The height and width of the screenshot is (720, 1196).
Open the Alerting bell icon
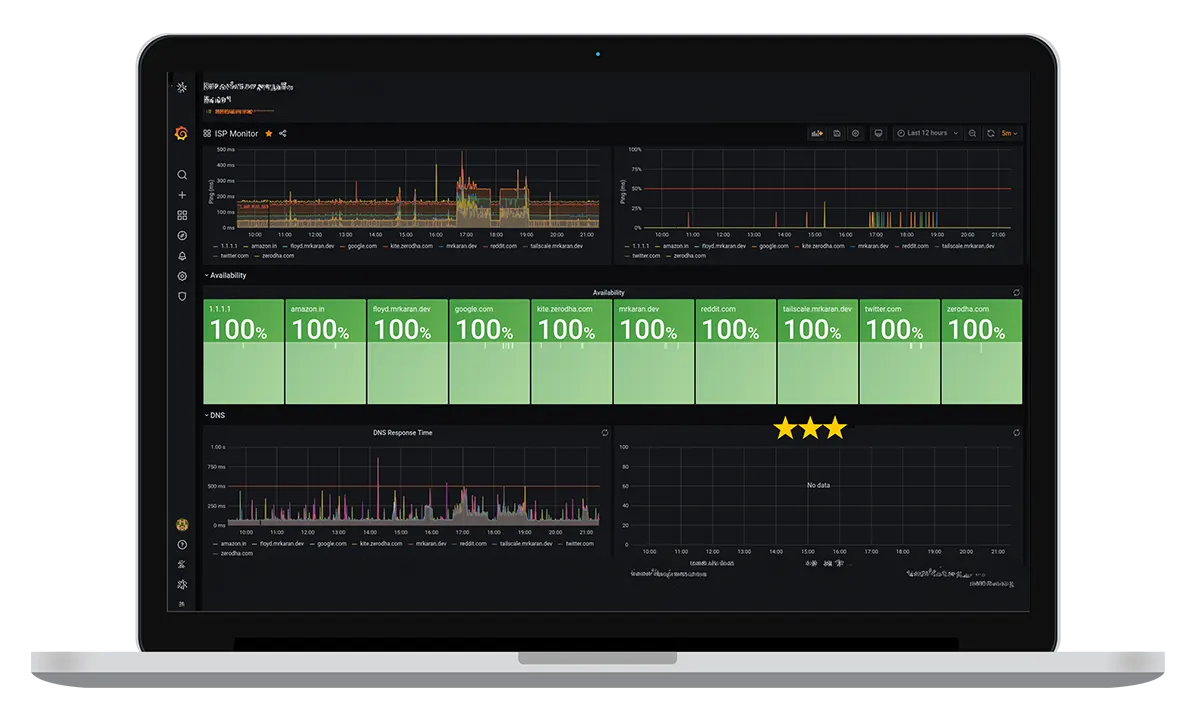tap(182, 256)
